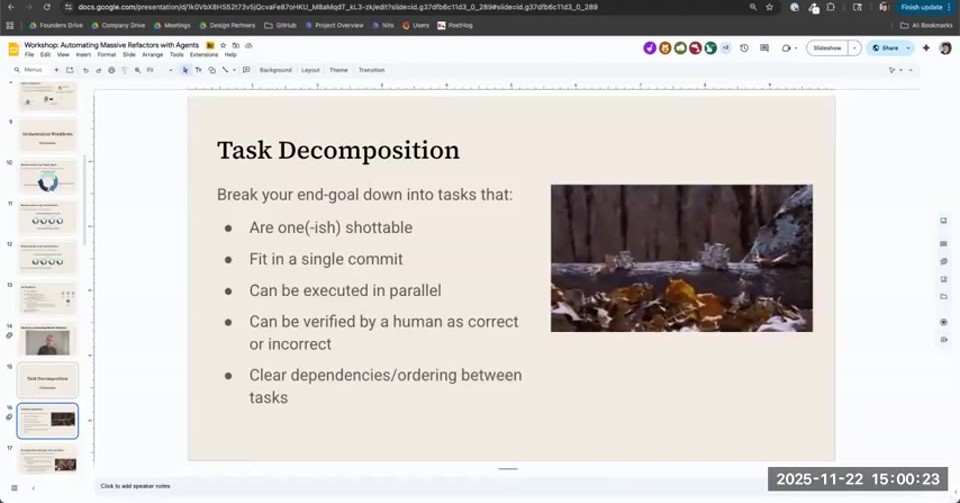This screenshot has width=960, height=503.
Task: Open the Theme panel
Action: [339, 70]
